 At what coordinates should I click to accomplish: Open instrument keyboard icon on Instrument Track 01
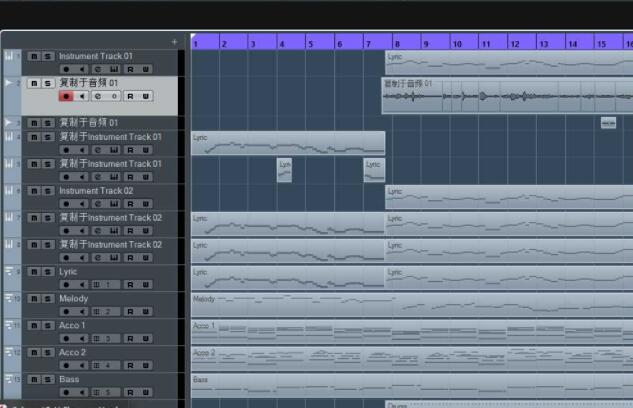[114, 69]
